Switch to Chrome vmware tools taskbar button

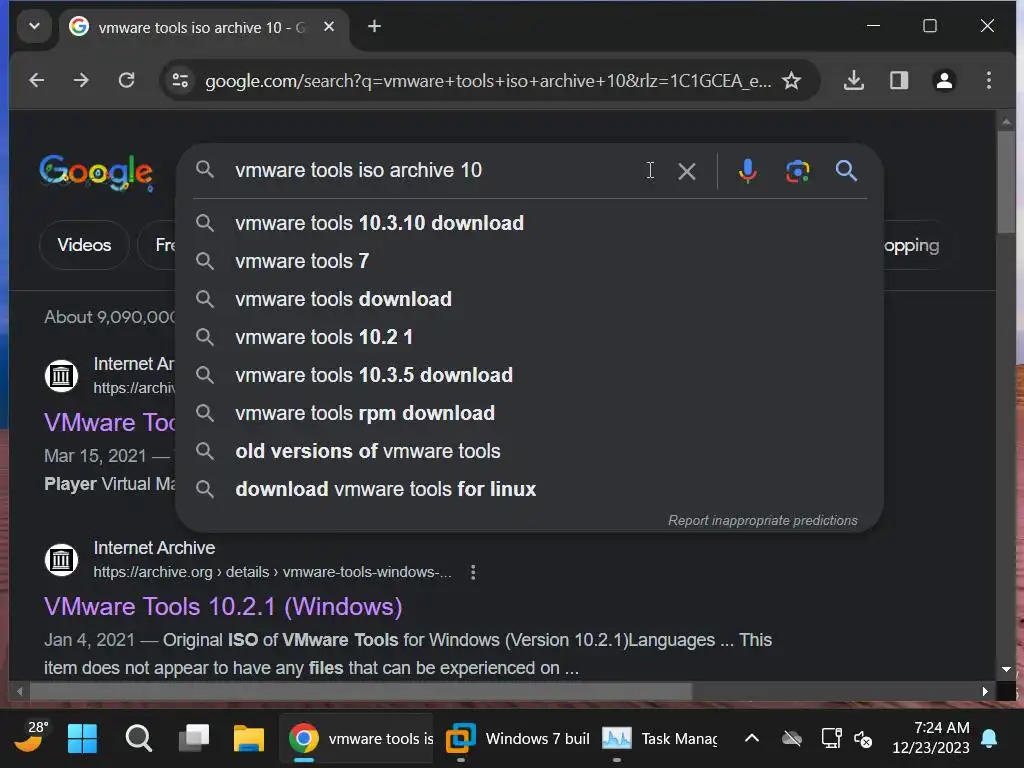click(357, 739)
